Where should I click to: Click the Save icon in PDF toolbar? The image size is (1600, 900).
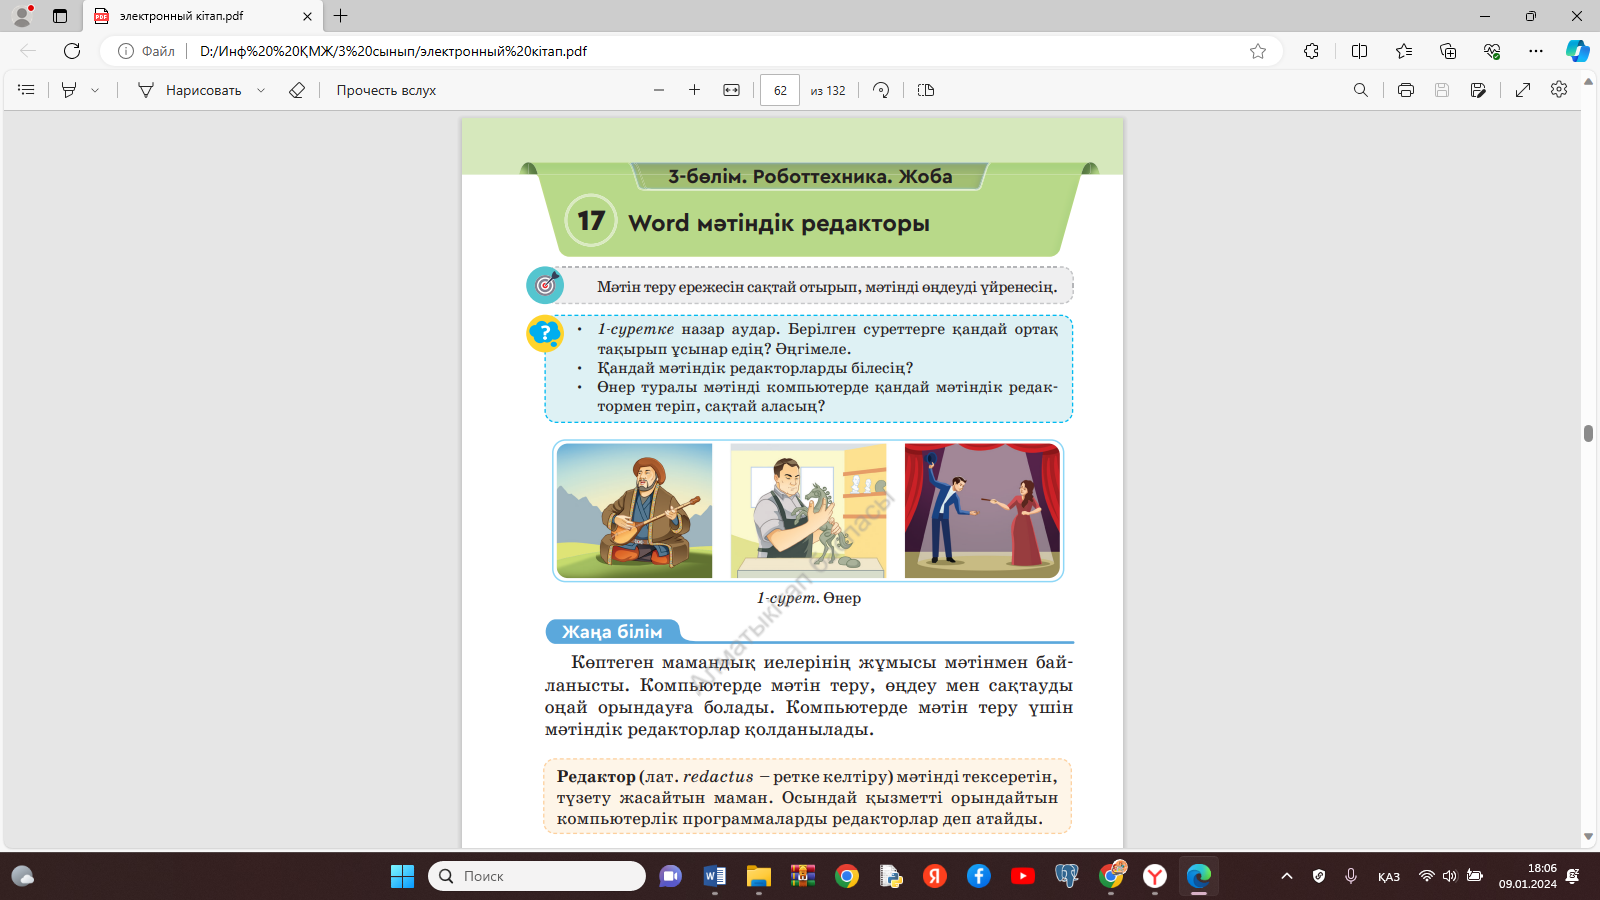click(1442, 90)
